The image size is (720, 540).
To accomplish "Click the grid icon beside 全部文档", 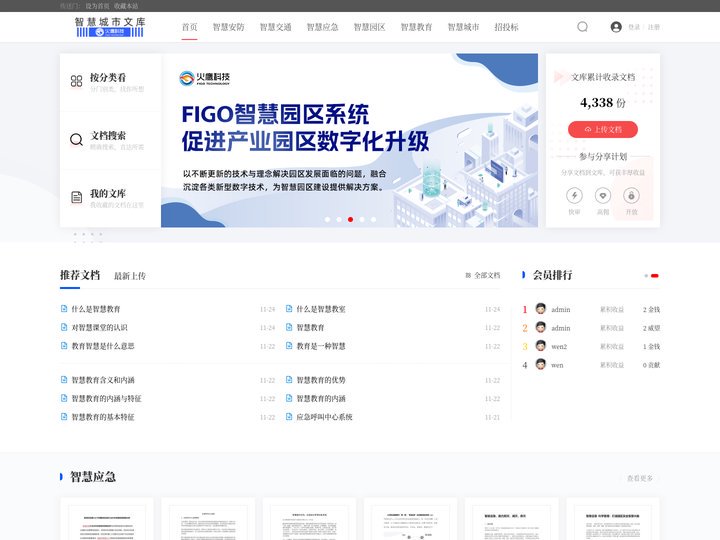I will (468, 276).
